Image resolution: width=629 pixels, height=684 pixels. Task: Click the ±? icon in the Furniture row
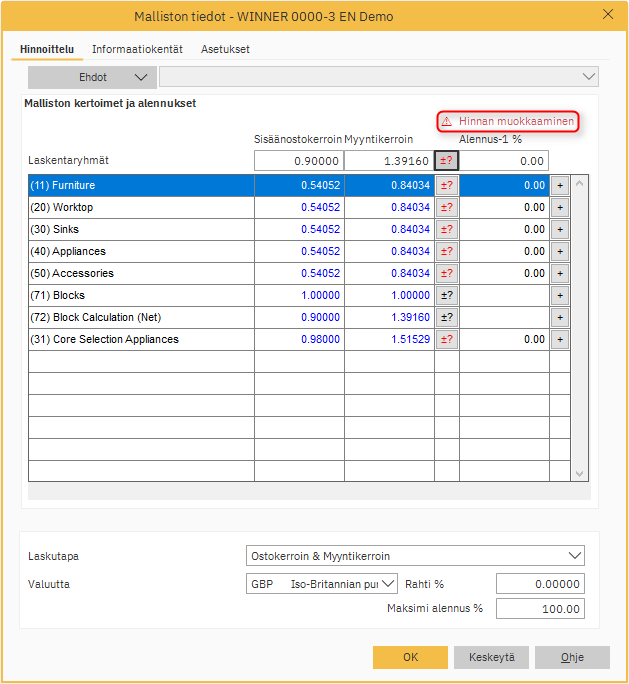point(447,185)
